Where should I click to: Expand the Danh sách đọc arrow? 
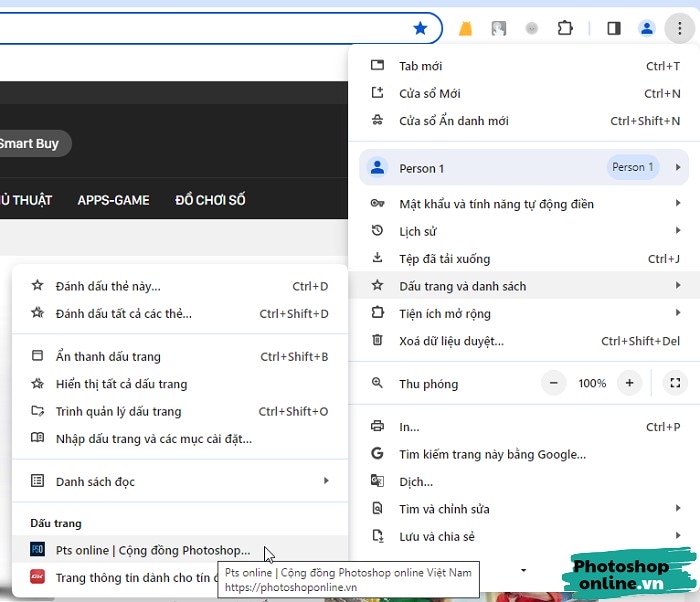(326, 481)
